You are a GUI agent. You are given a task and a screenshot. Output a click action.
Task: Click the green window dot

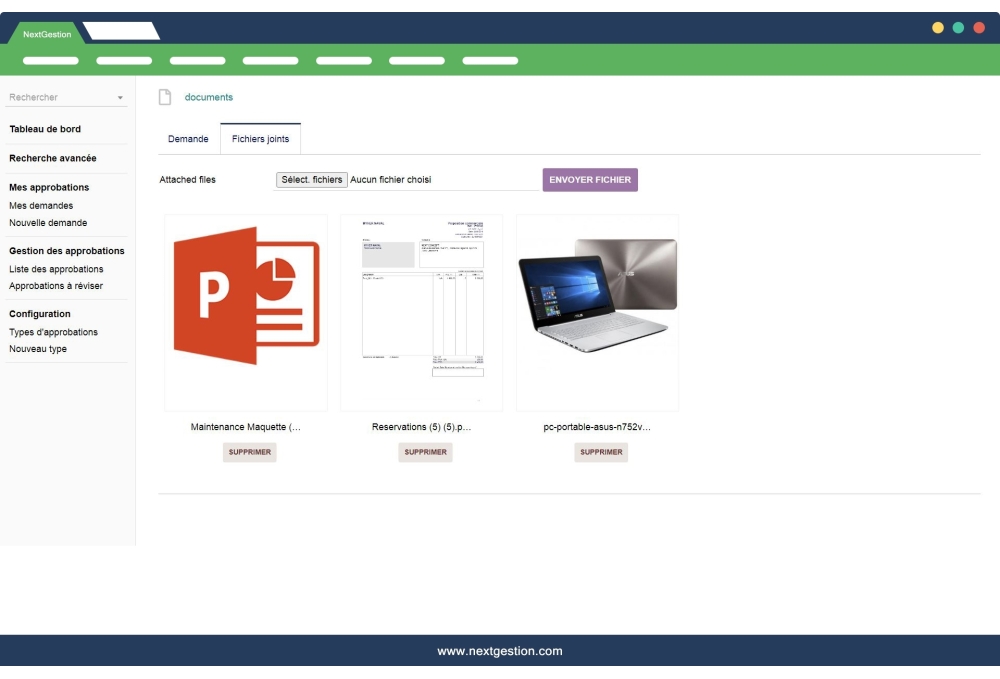point(958,29)
